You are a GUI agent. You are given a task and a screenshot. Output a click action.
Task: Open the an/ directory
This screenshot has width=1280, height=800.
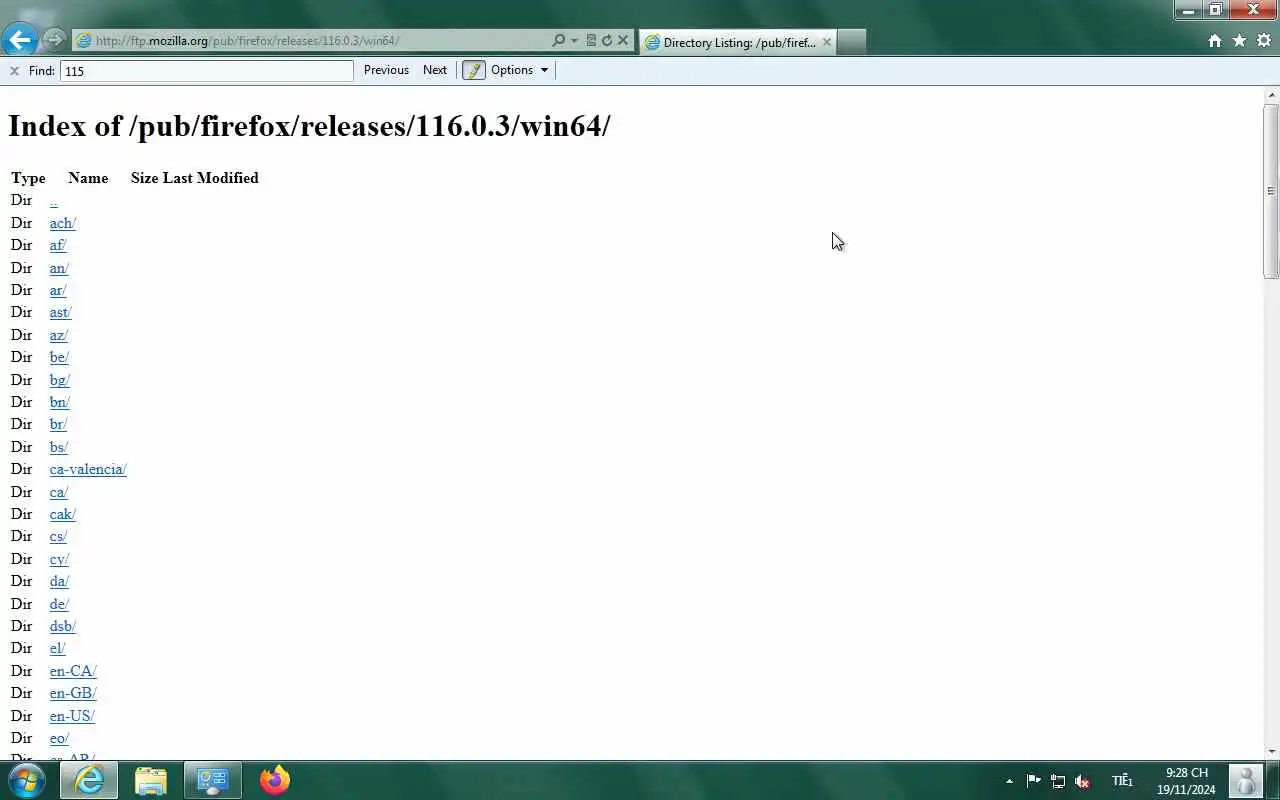coord(59,268)
